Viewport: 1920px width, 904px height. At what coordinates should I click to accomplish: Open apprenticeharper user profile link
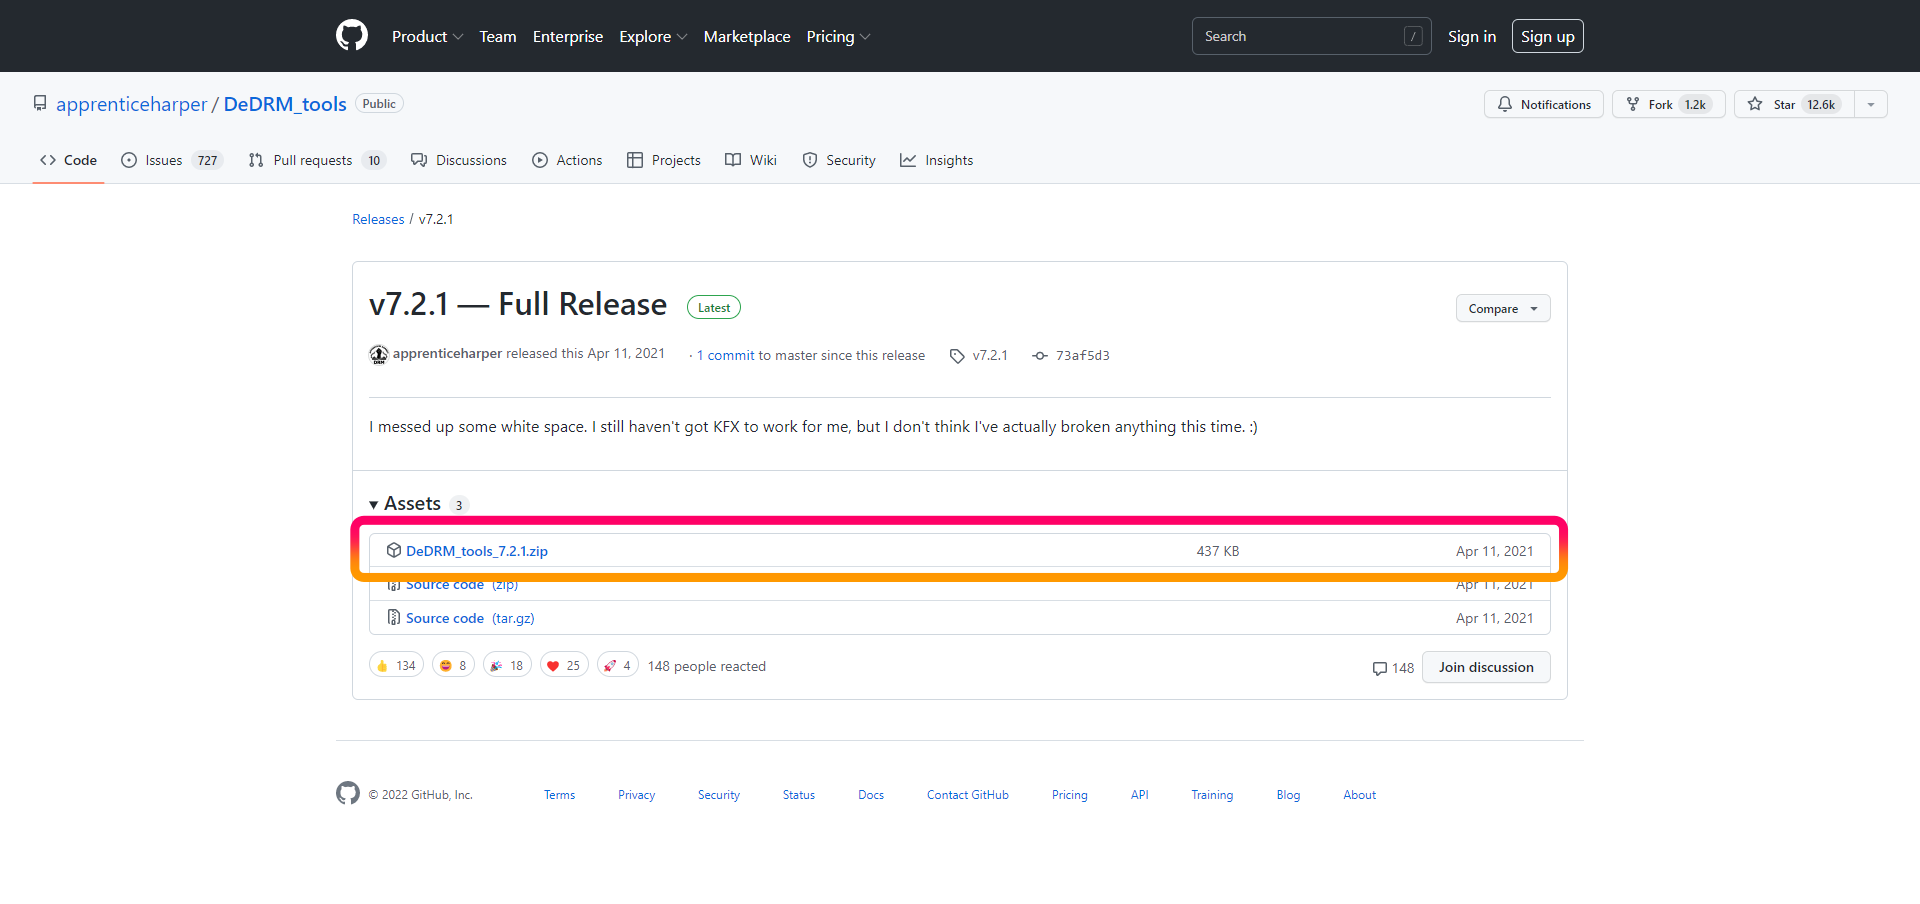[x=131, y=104]
